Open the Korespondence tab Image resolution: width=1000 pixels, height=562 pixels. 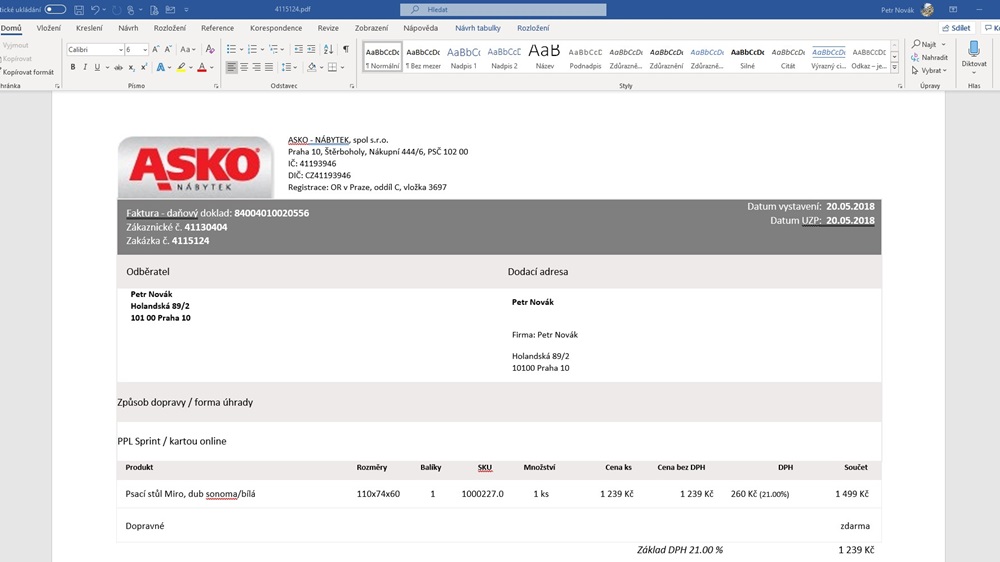[276, 28]
